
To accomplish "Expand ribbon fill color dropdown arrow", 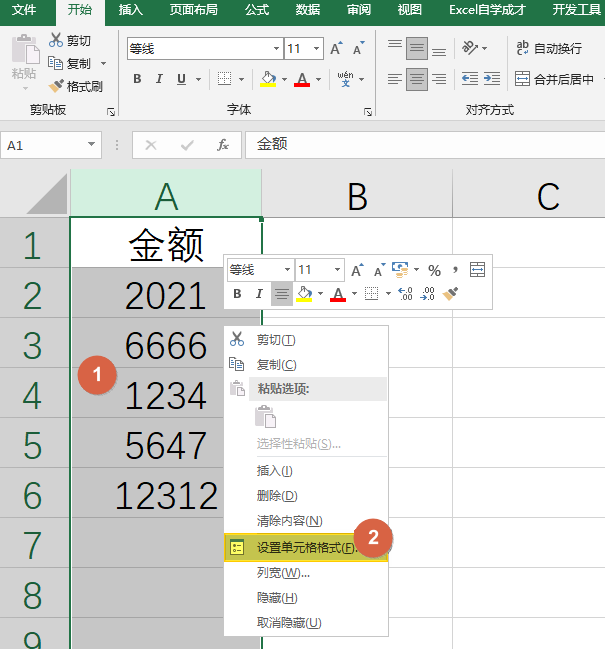I will [284, 79].
